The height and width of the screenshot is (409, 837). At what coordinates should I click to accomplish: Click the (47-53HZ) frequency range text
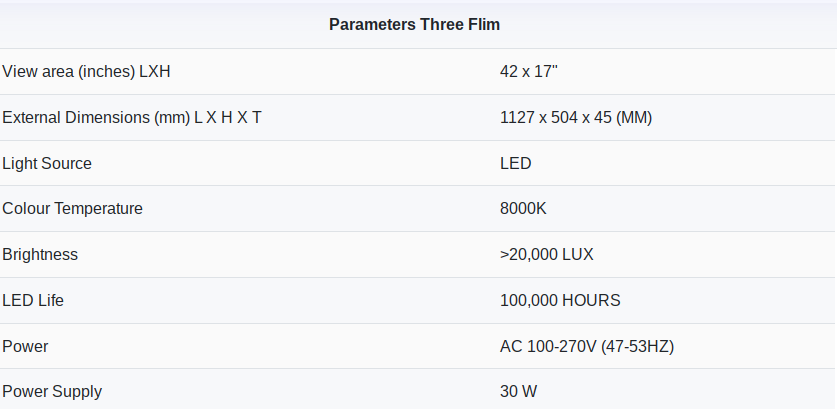tap(638, 346)
